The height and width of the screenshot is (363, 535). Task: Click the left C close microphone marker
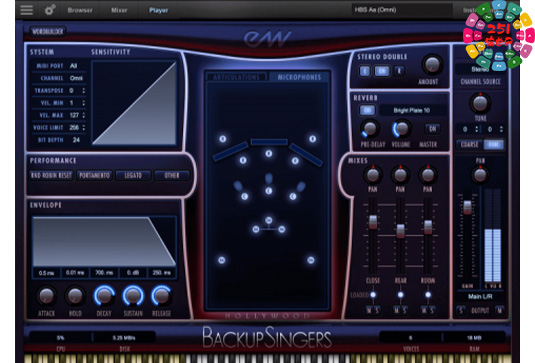[245, 196]
